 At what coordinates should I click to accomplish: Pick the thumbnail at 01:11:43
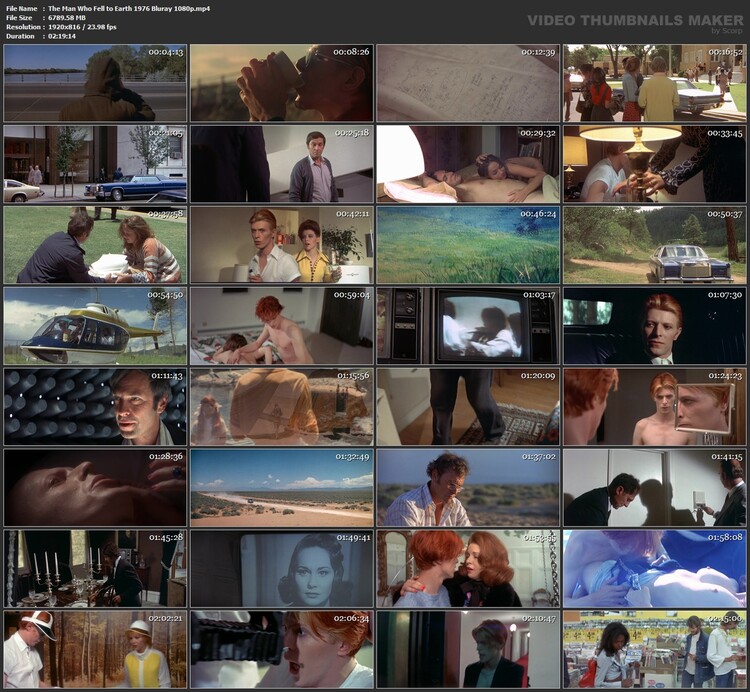tap(95, 406)
